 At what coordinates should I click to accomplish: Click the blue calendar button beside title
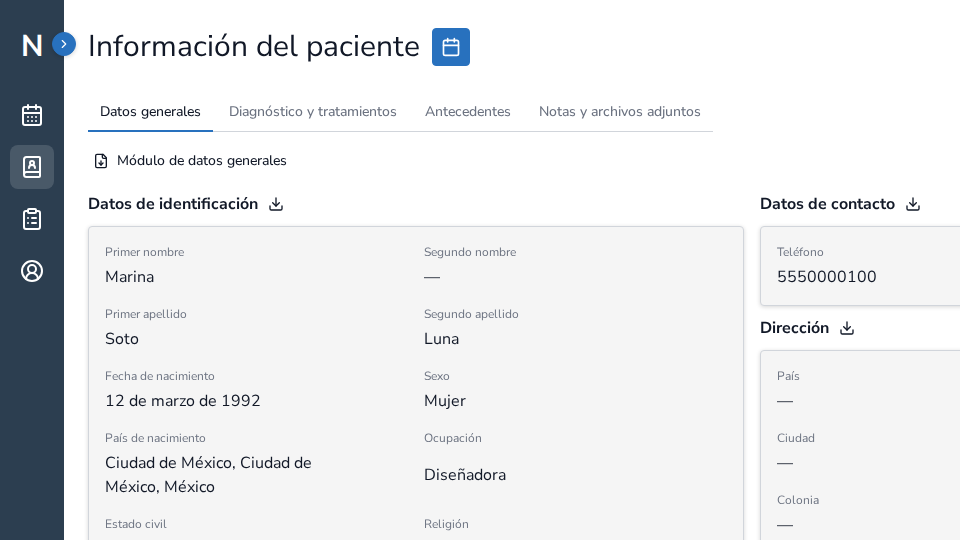click(x=451, y=47)
